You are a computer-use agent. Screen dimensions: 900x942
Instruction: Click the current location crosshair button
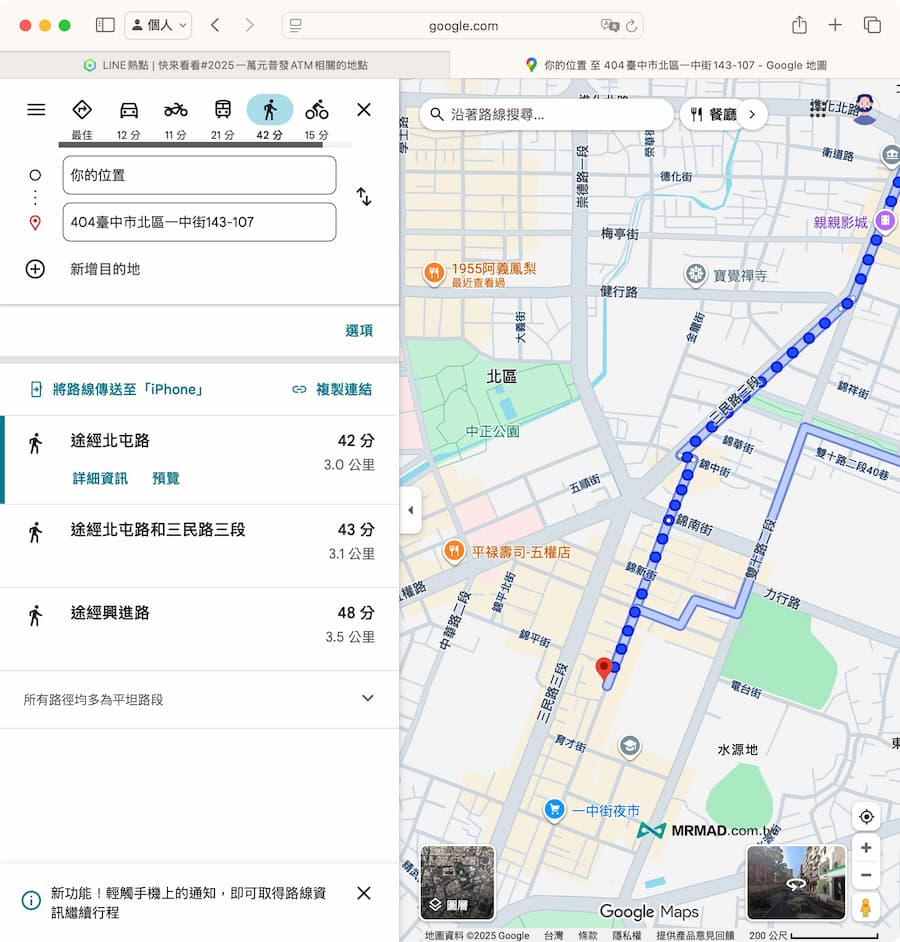866,816
